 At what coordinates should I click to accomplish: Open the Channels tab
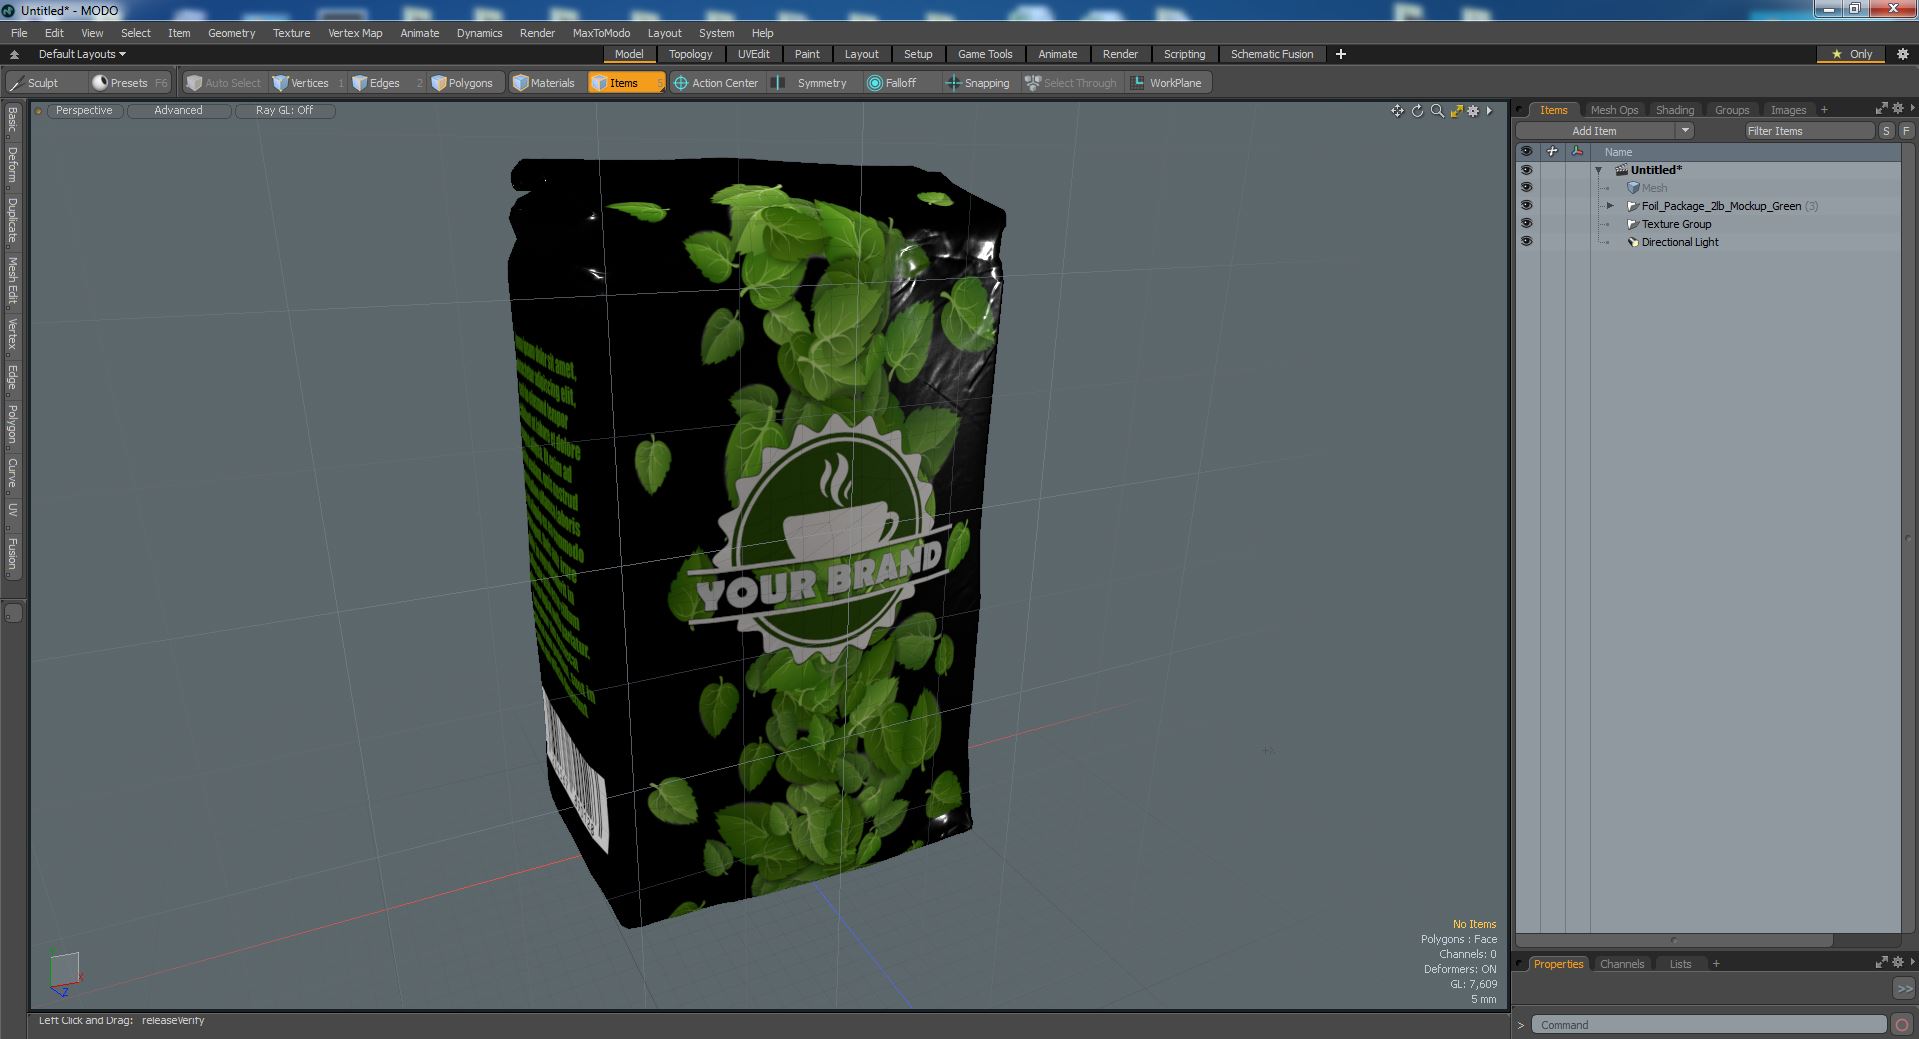tap(1621, 964)
